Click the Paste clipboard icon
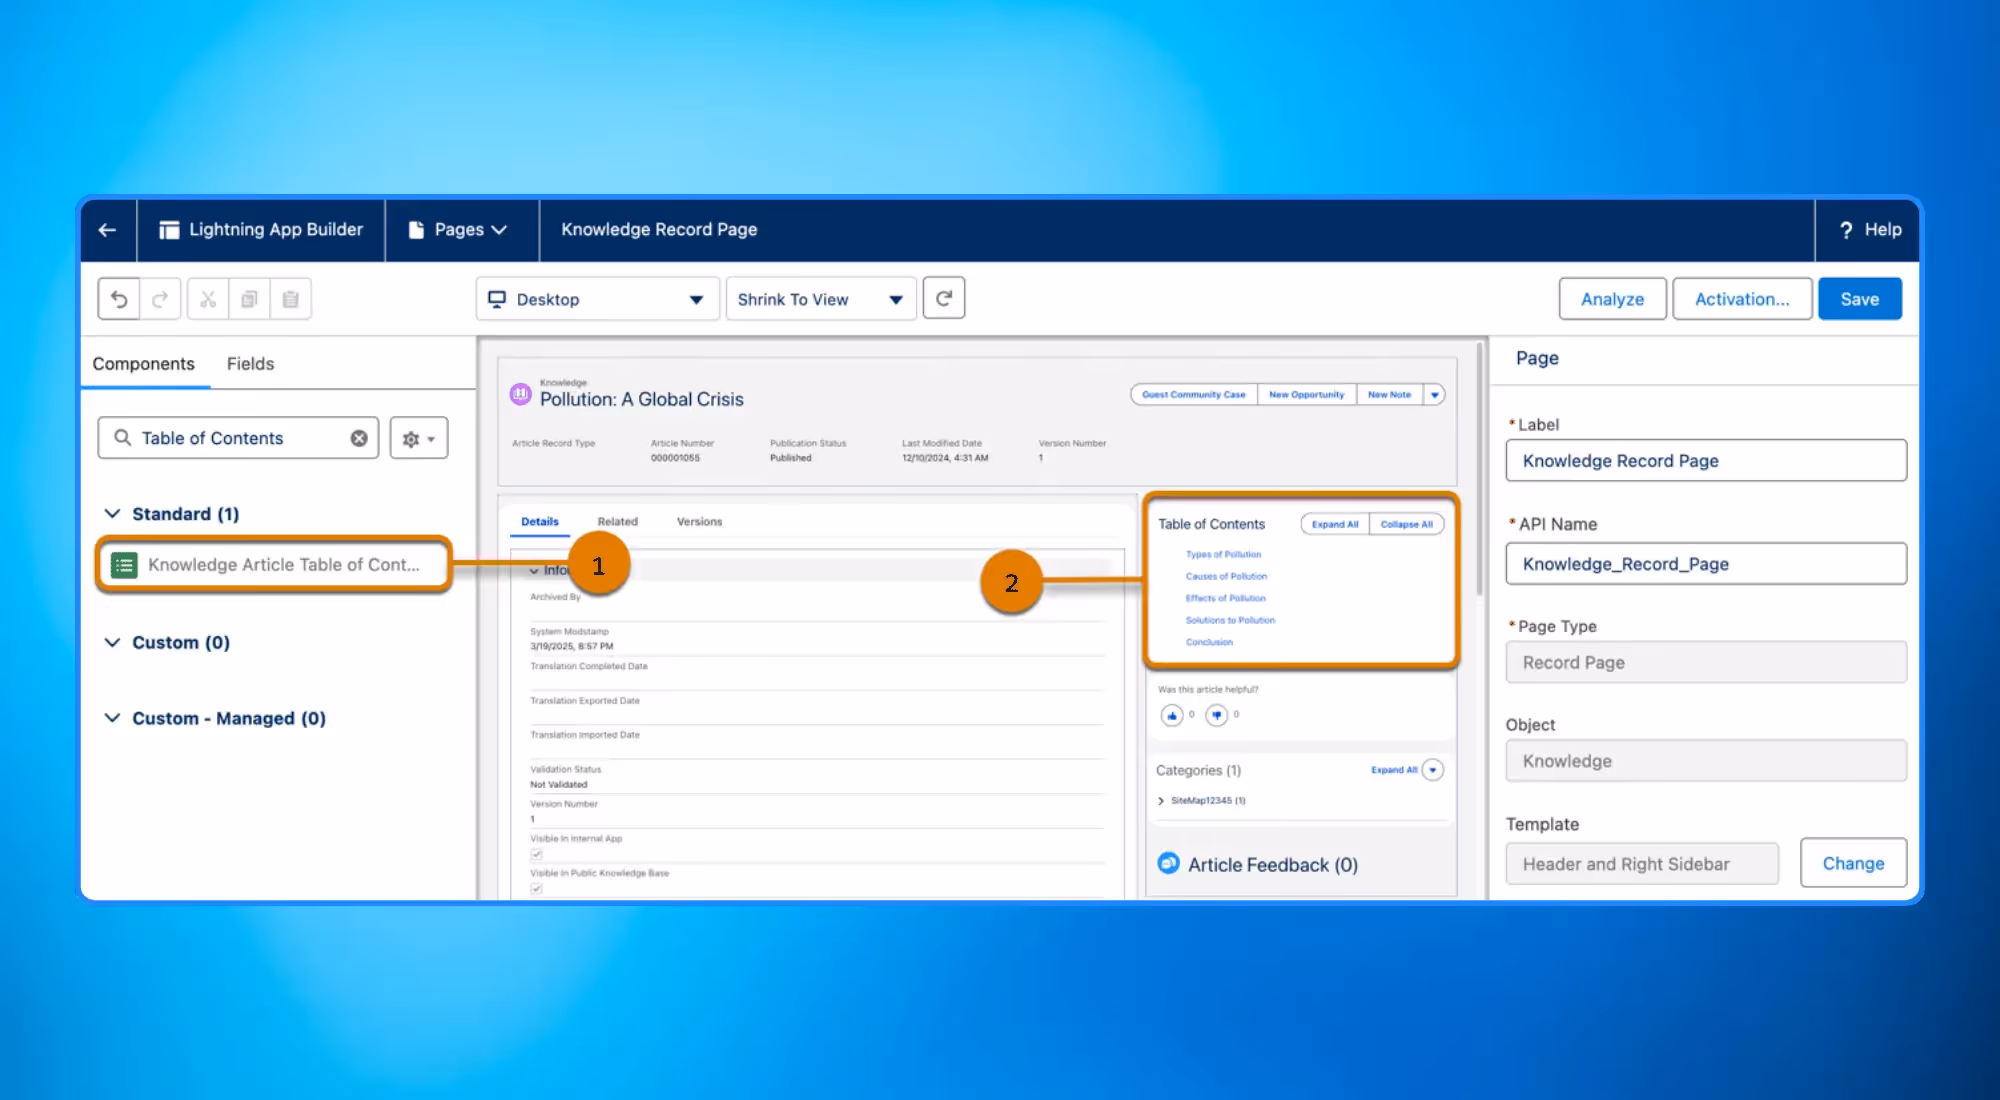Image resolution: width=2000 pixels, height=1100 pixels. 291,299
